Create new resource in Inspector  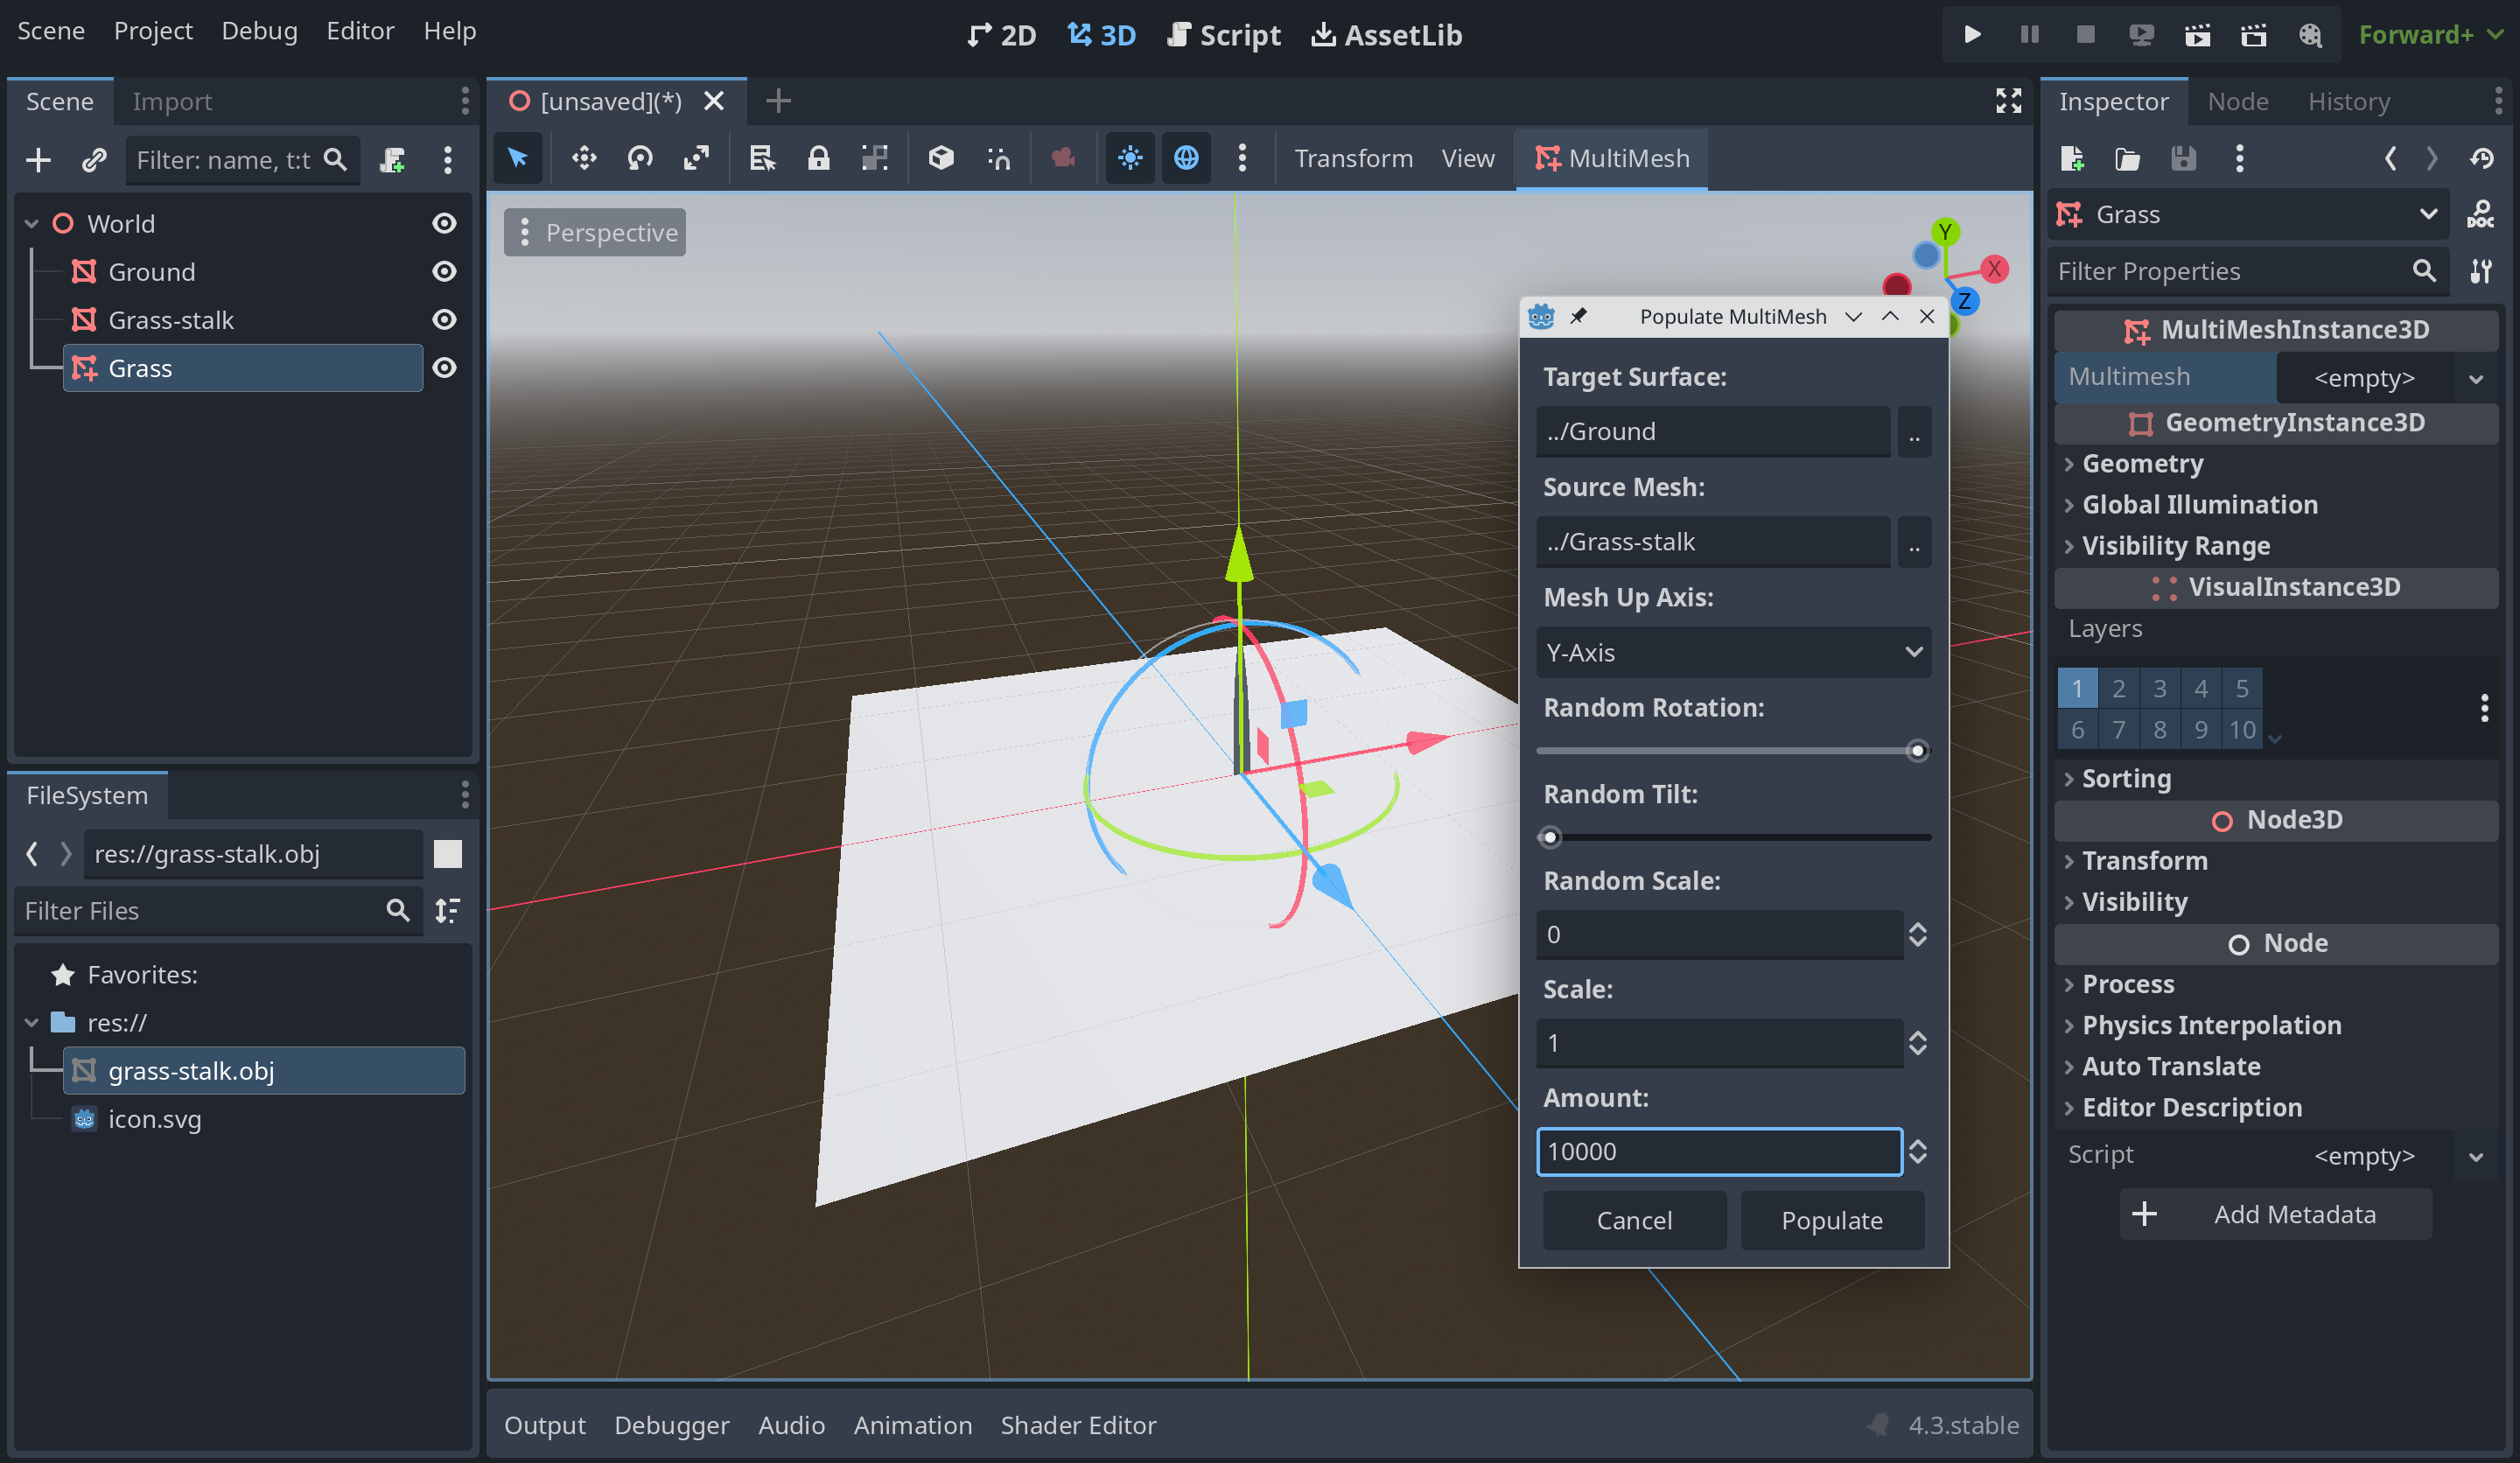(2072, 158)
